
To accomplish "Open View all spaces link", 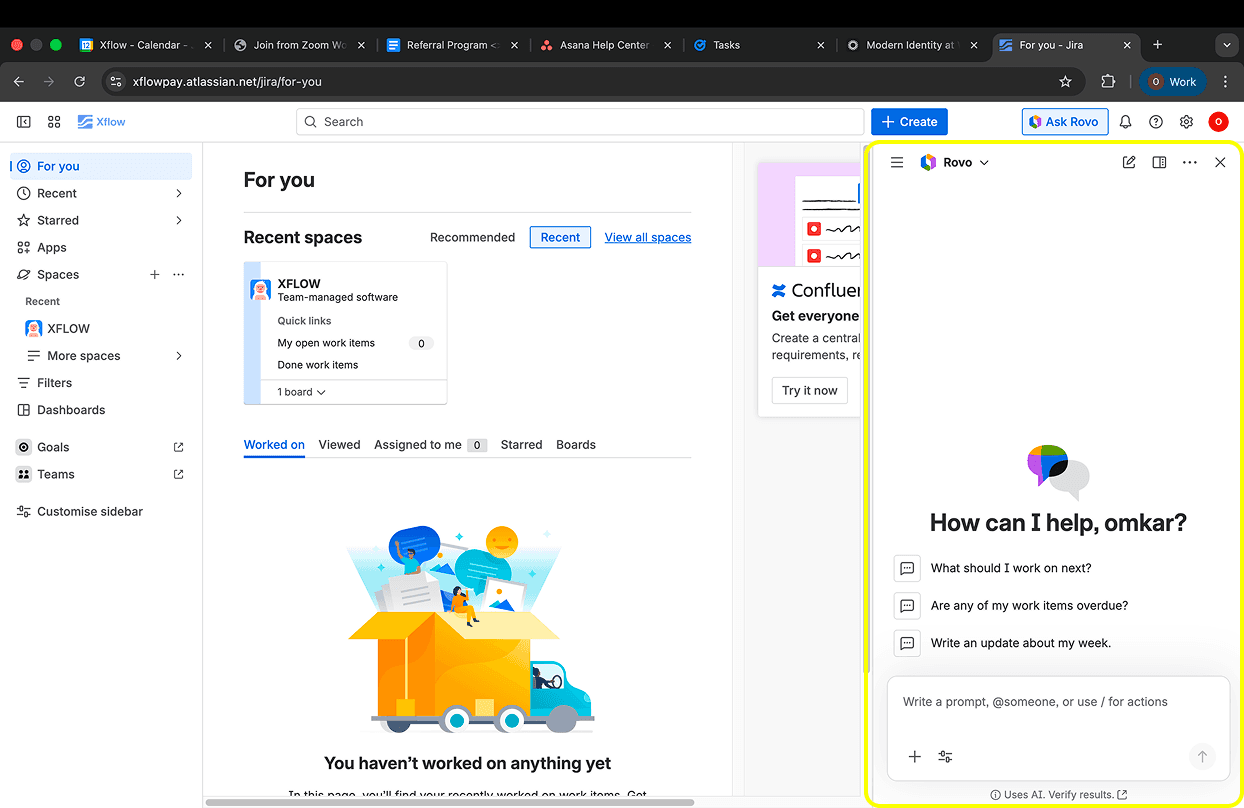I will coord(648,237).
